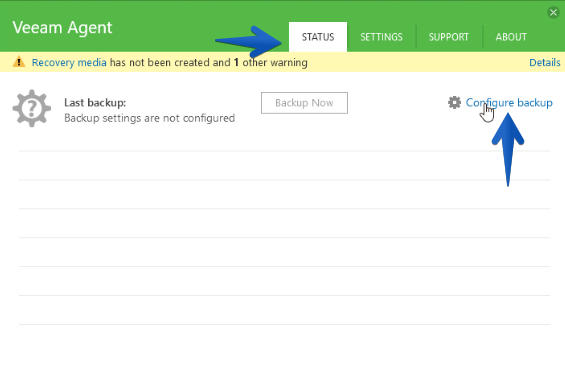Screen dimensions: 565x368
Task: Click the Veeam Agent title text
Action: tap(62, 28)
